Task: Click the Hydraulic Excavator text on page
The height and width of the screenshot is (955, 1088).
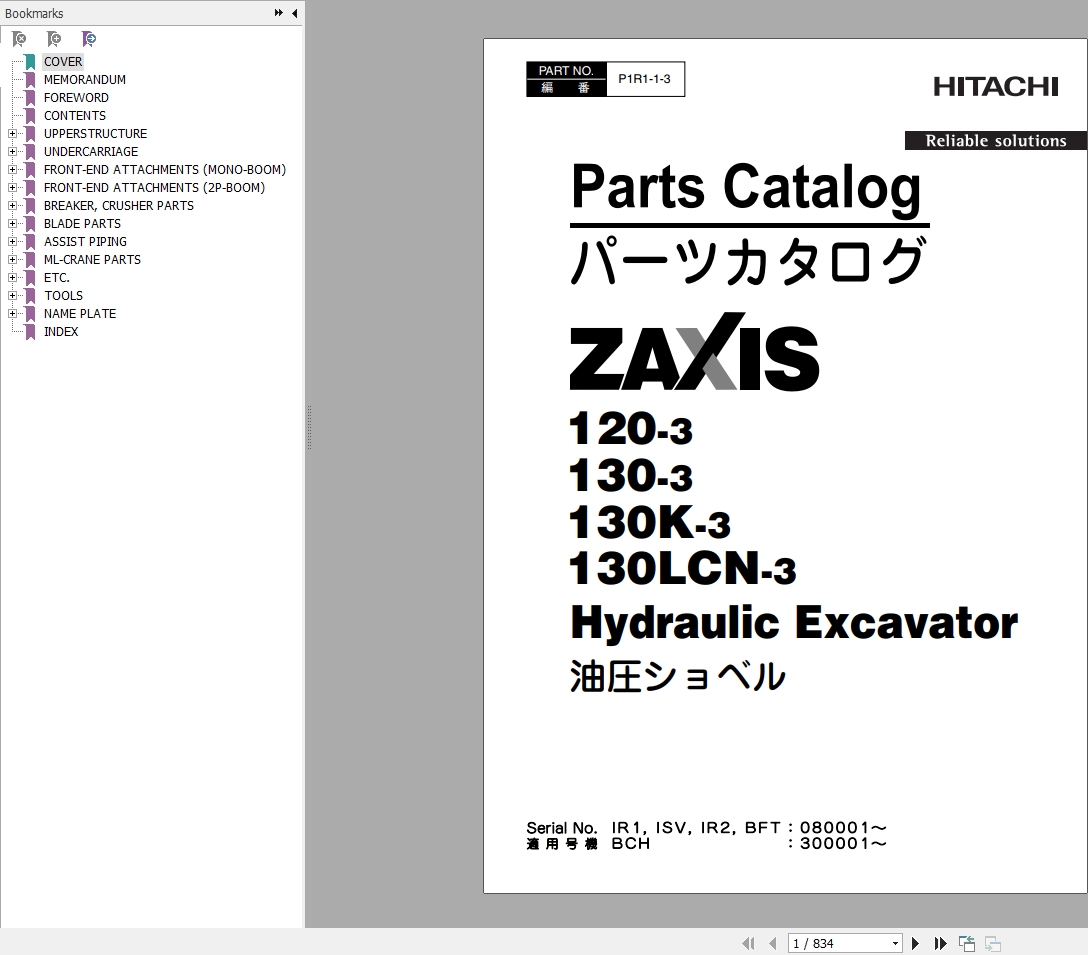Action: pos(794,623)
